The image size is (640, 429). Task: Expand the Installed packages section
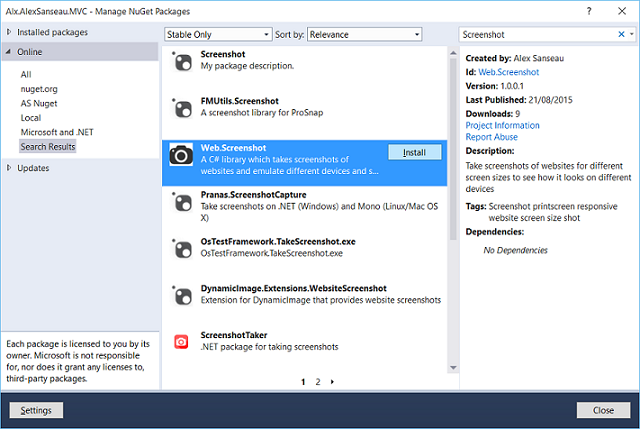[9, 32]
